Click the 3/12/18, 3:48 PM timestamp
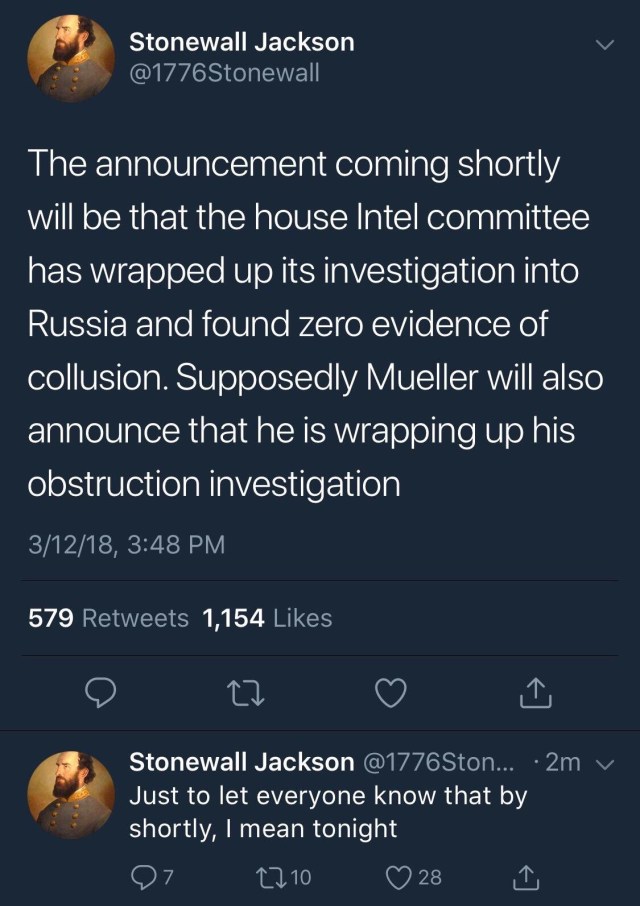Screen dimensions: 640x906 (x=126, y=545)
